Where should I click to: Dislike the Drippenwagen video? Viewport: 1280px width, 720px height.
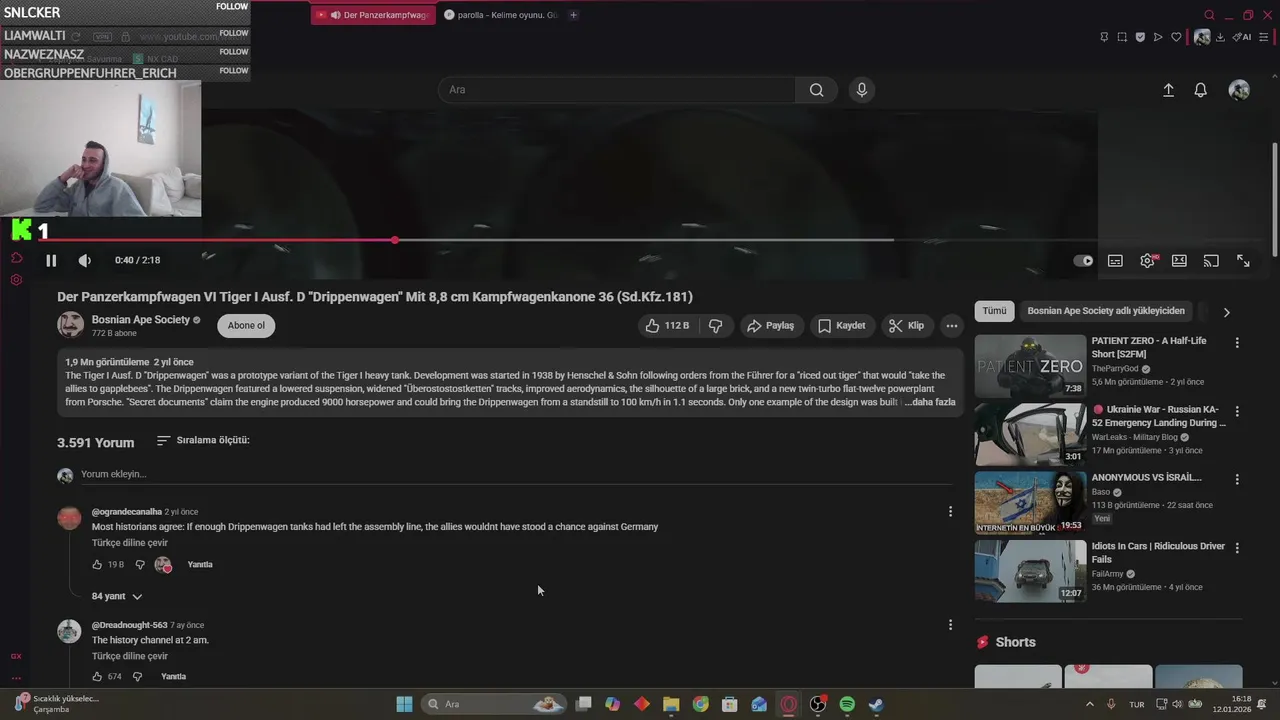tap(716, 326)
